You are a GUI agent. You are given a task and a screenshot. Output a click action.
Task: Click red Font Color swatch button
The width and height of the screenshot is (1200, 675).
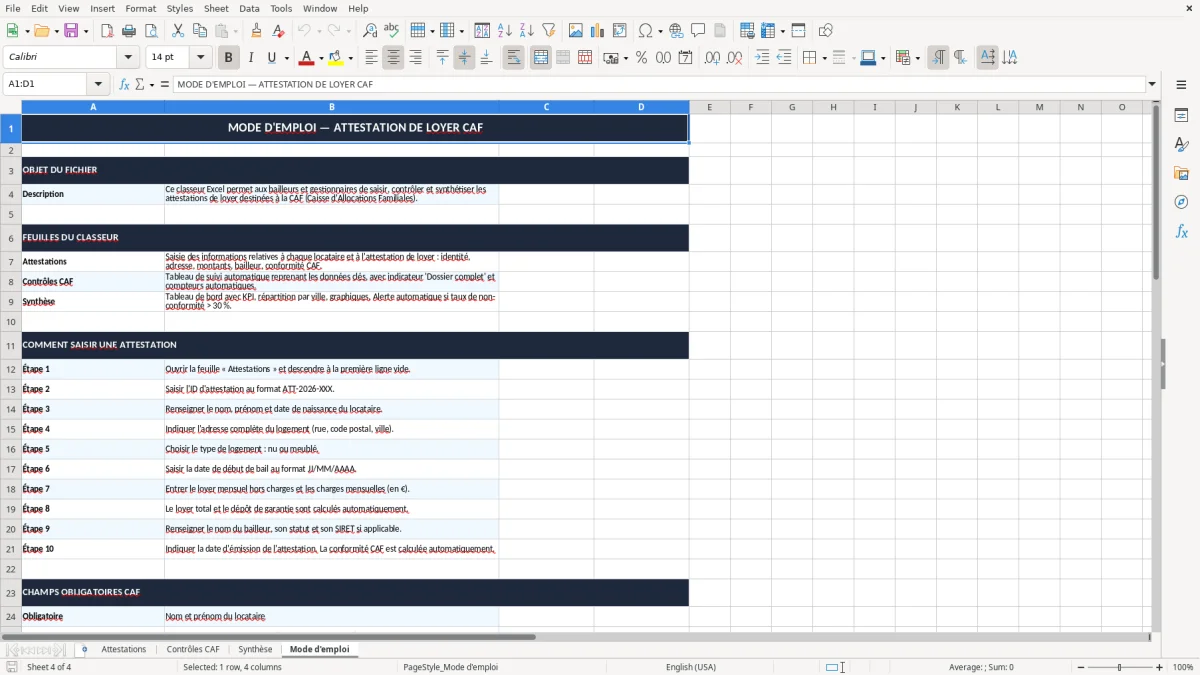(306, 58)
